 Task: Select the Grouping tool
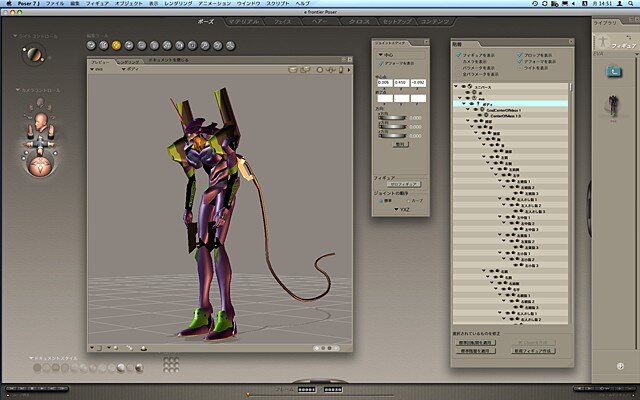tap(192, 45)
